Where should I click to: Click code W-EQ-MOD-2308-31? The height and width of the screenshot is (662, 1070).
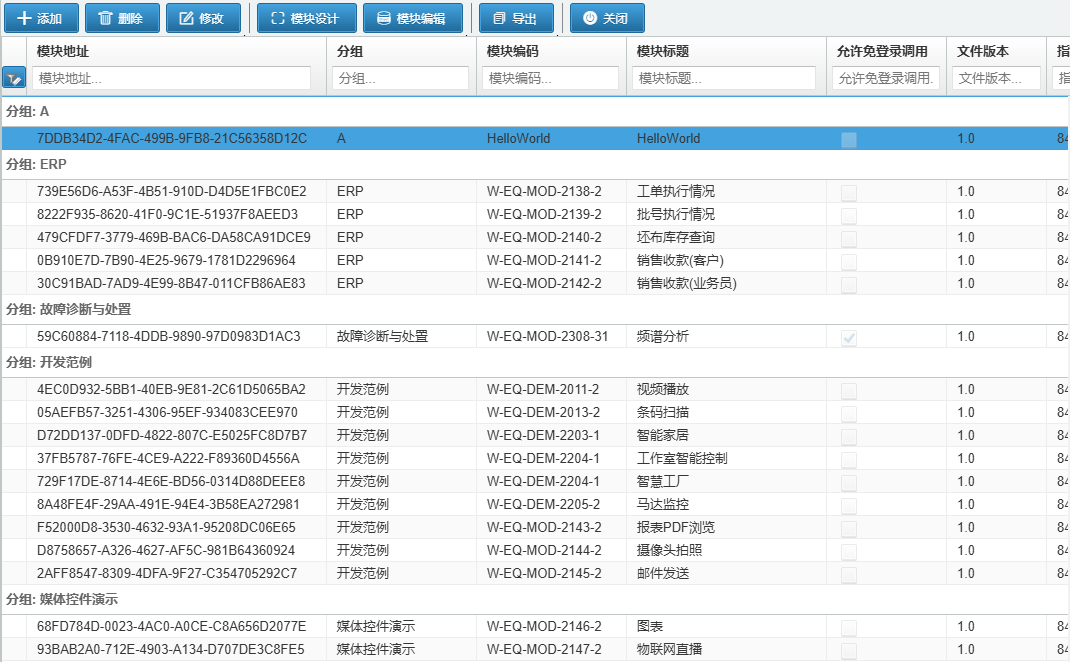point(547,336)
